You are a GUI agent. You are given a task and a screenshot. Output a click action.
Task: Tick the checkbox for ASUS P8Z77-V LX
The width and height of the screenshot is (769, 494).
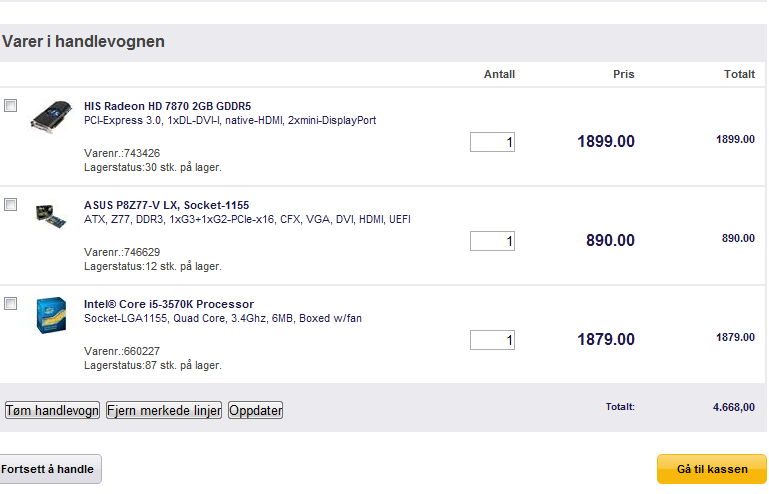pyautogui.click(x=11, y=205)
